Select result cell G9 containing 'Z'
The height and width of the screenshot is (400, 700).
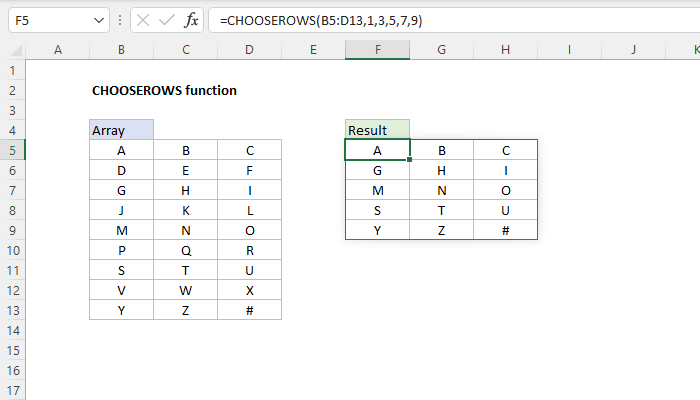click(442, 230)
